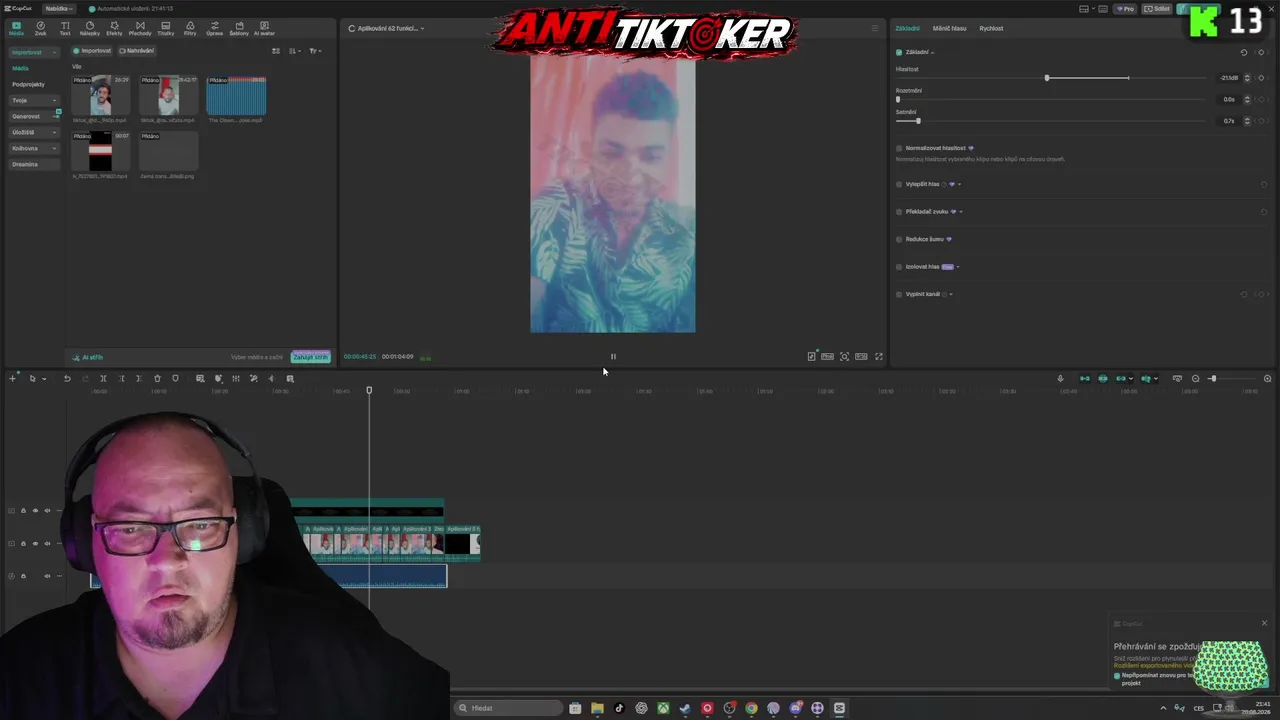
Task: Add a marker with the shield icon
Action: coord(175,379)
